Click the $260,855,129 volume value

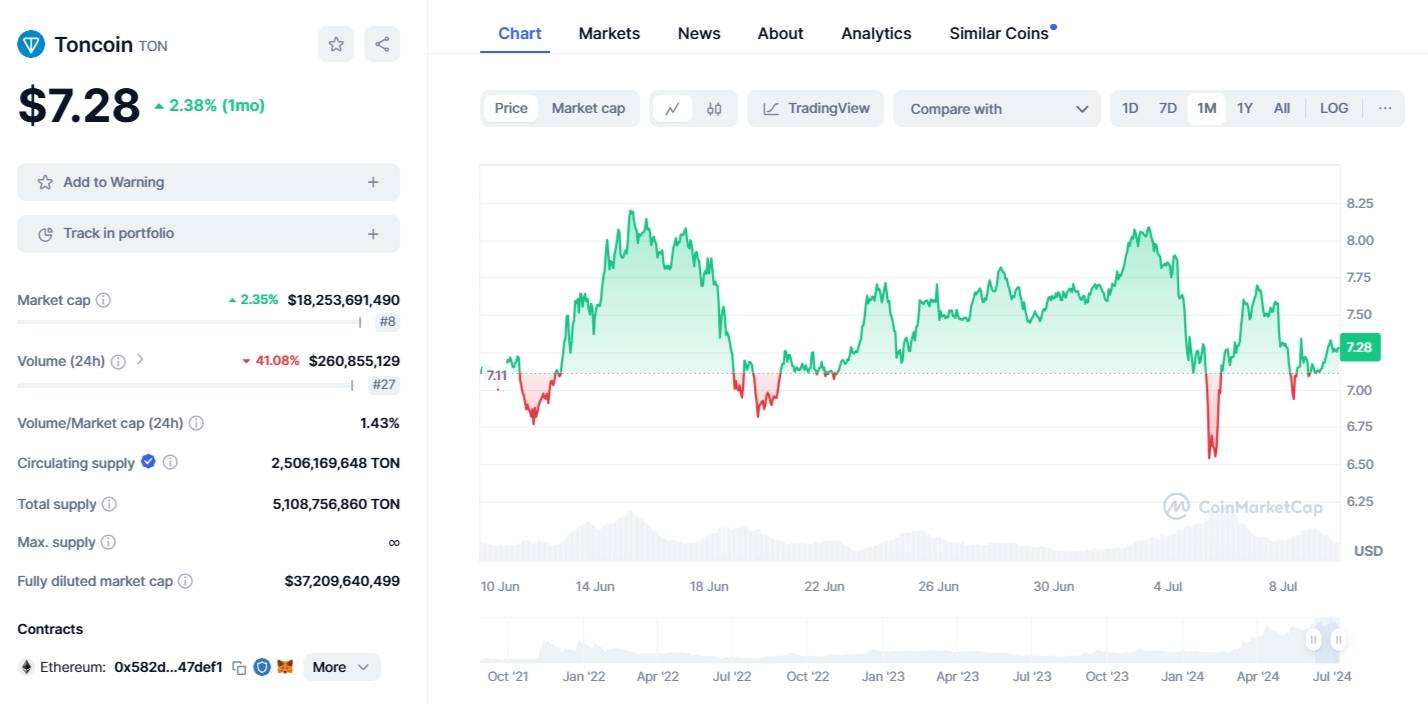pyautogui.click(x=354, y=361)
